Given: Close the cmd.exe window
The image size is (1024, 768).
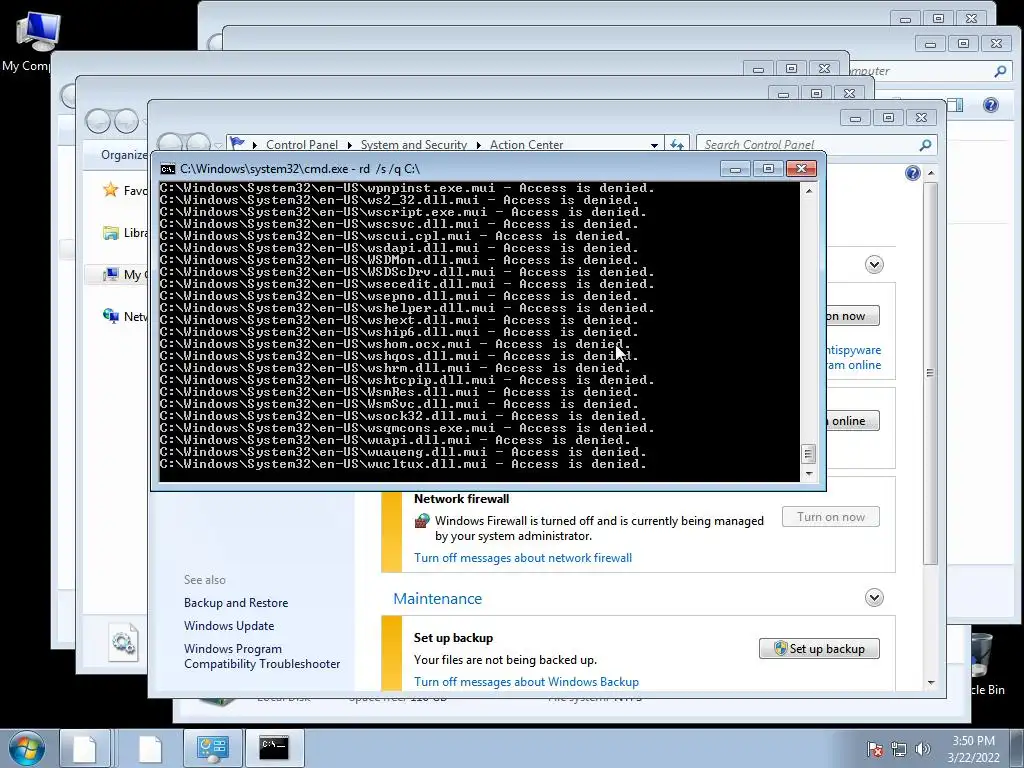Looking at the screenshot, I should pos(801,170).
